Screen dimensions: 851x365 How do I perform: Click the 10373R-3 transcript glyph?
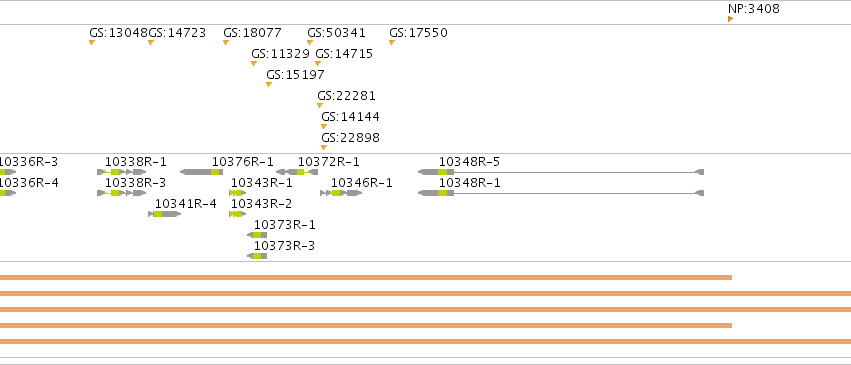tap(257, 255)
